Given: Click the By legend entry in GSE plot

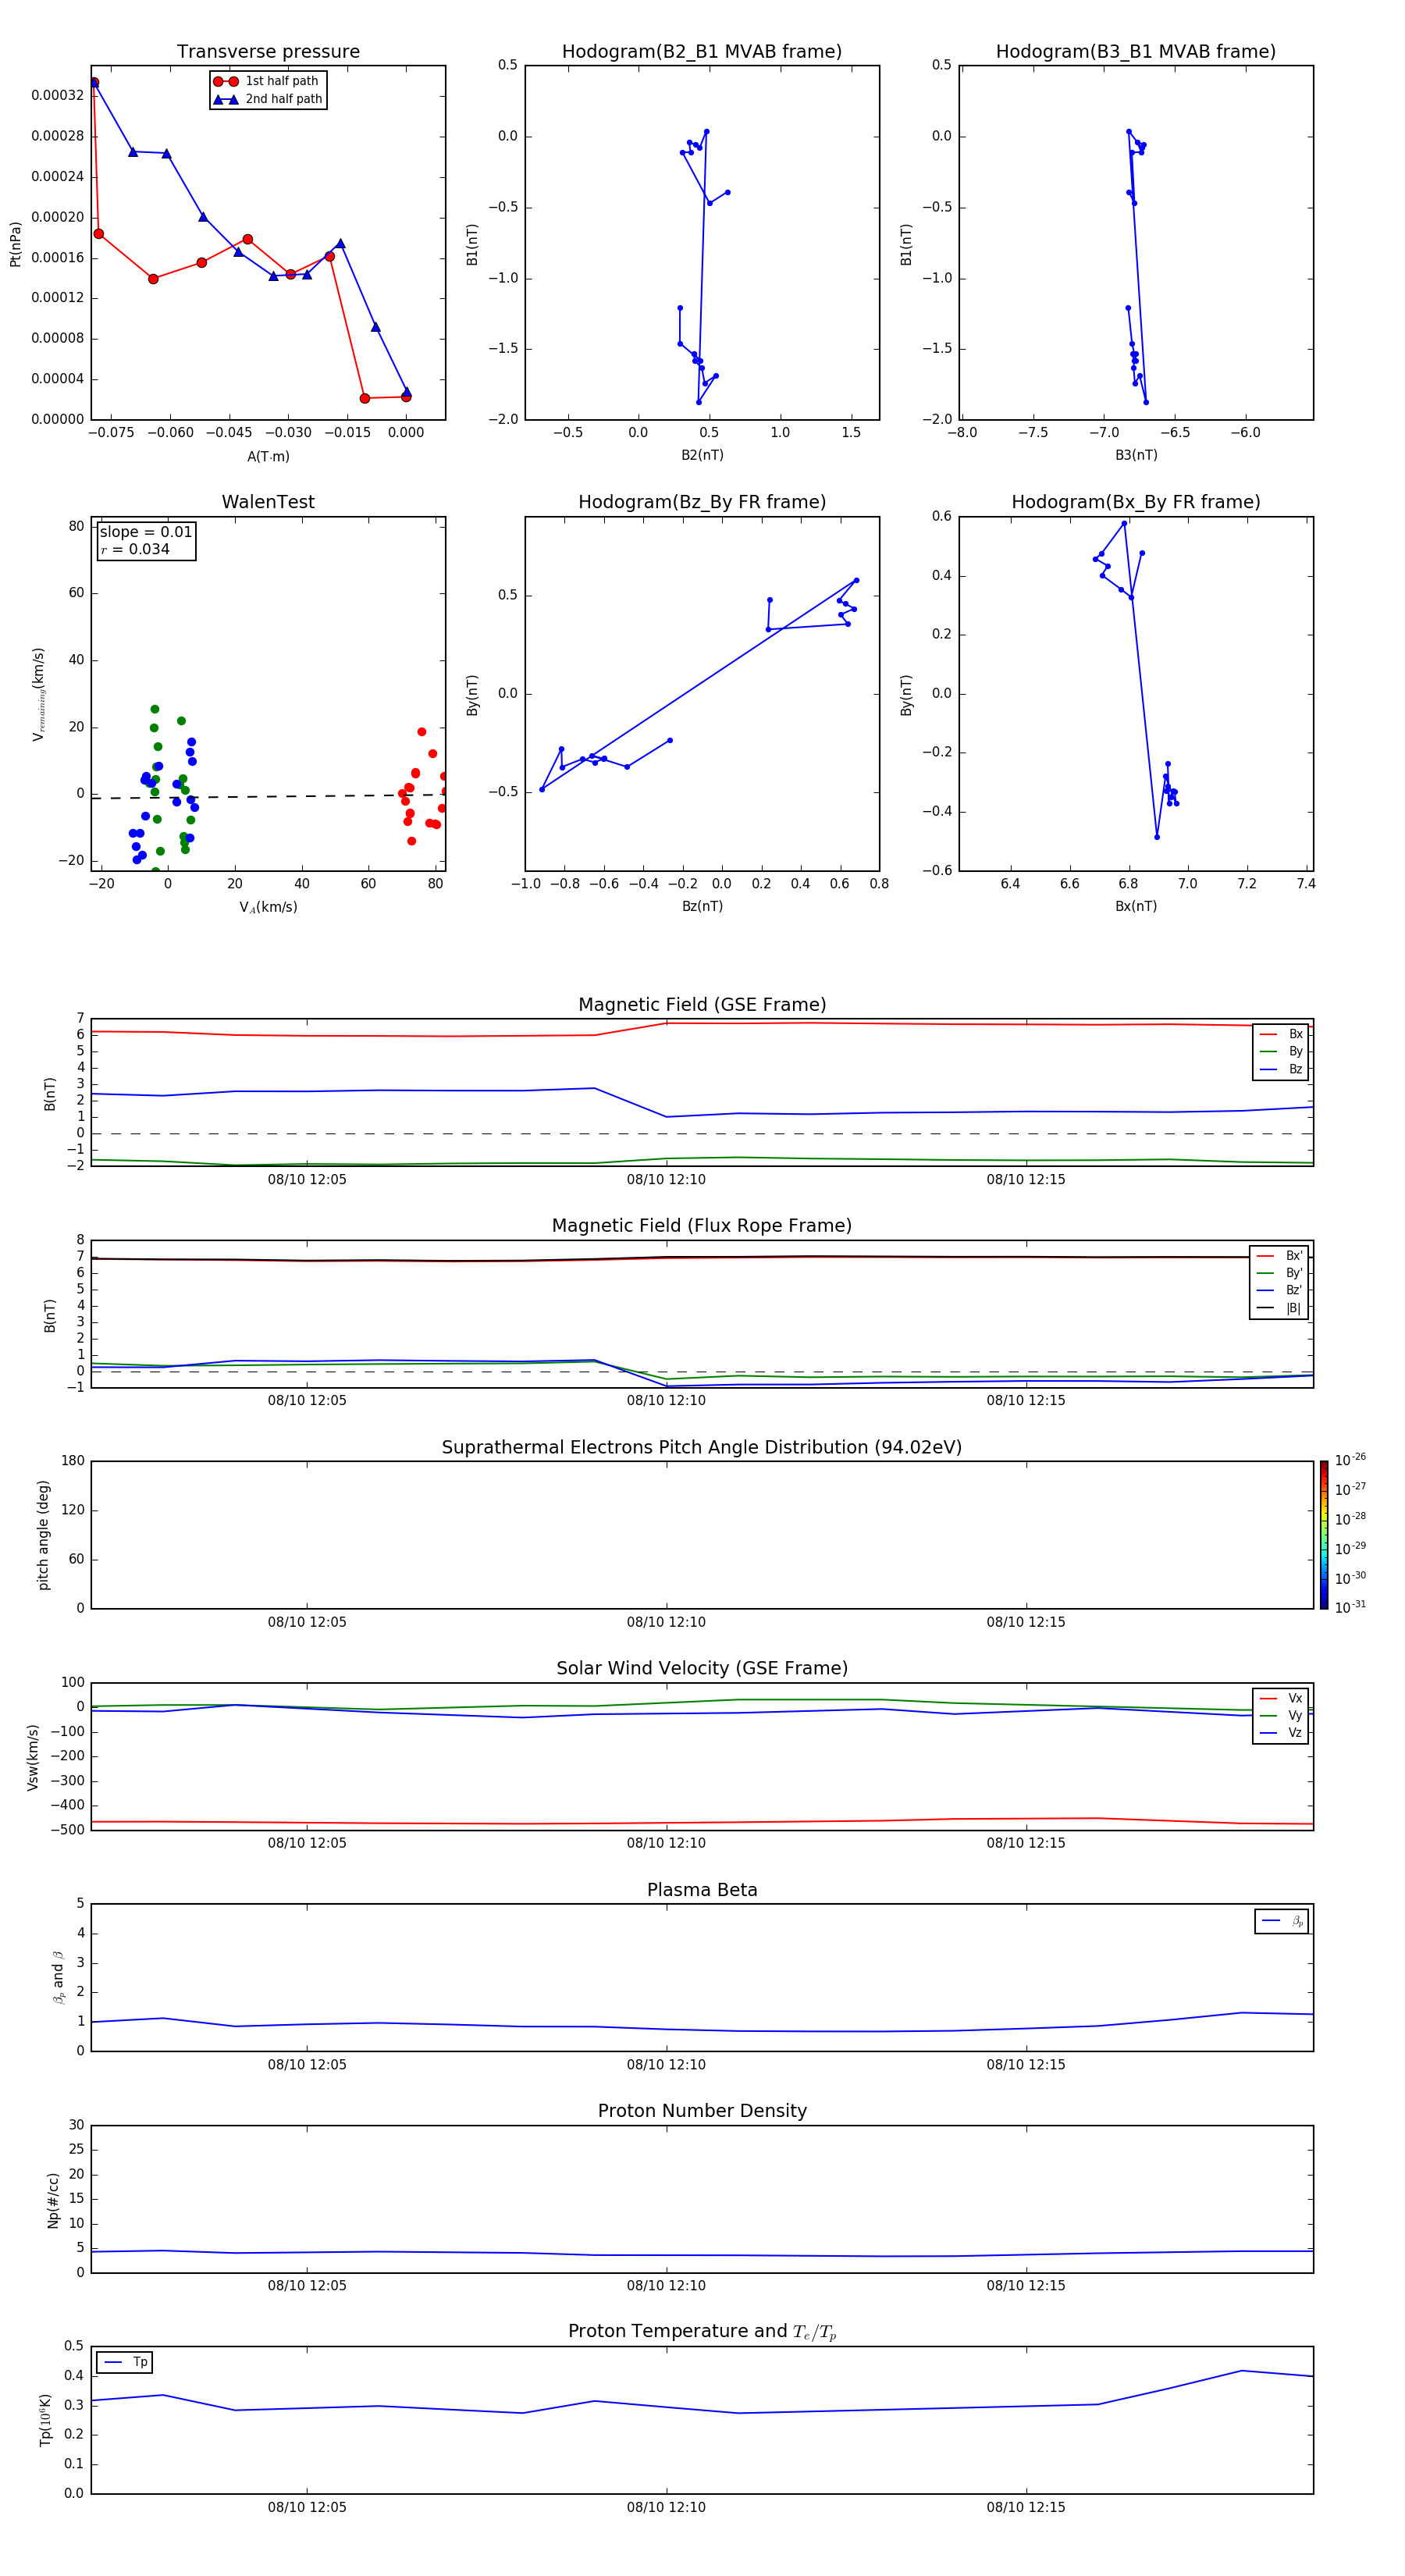Looking at the screenshot, I should pos(1281,1051).
